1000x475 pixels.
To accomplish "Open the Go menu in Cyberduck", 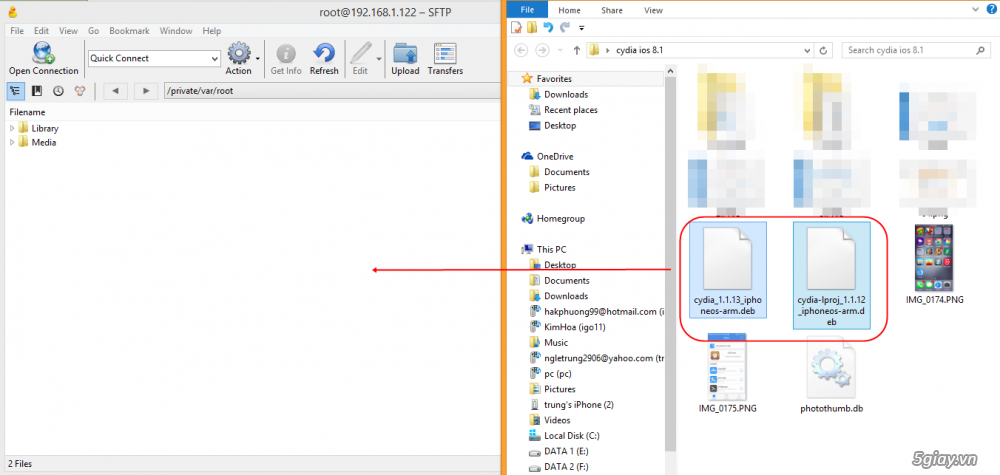I will [93, 31].
